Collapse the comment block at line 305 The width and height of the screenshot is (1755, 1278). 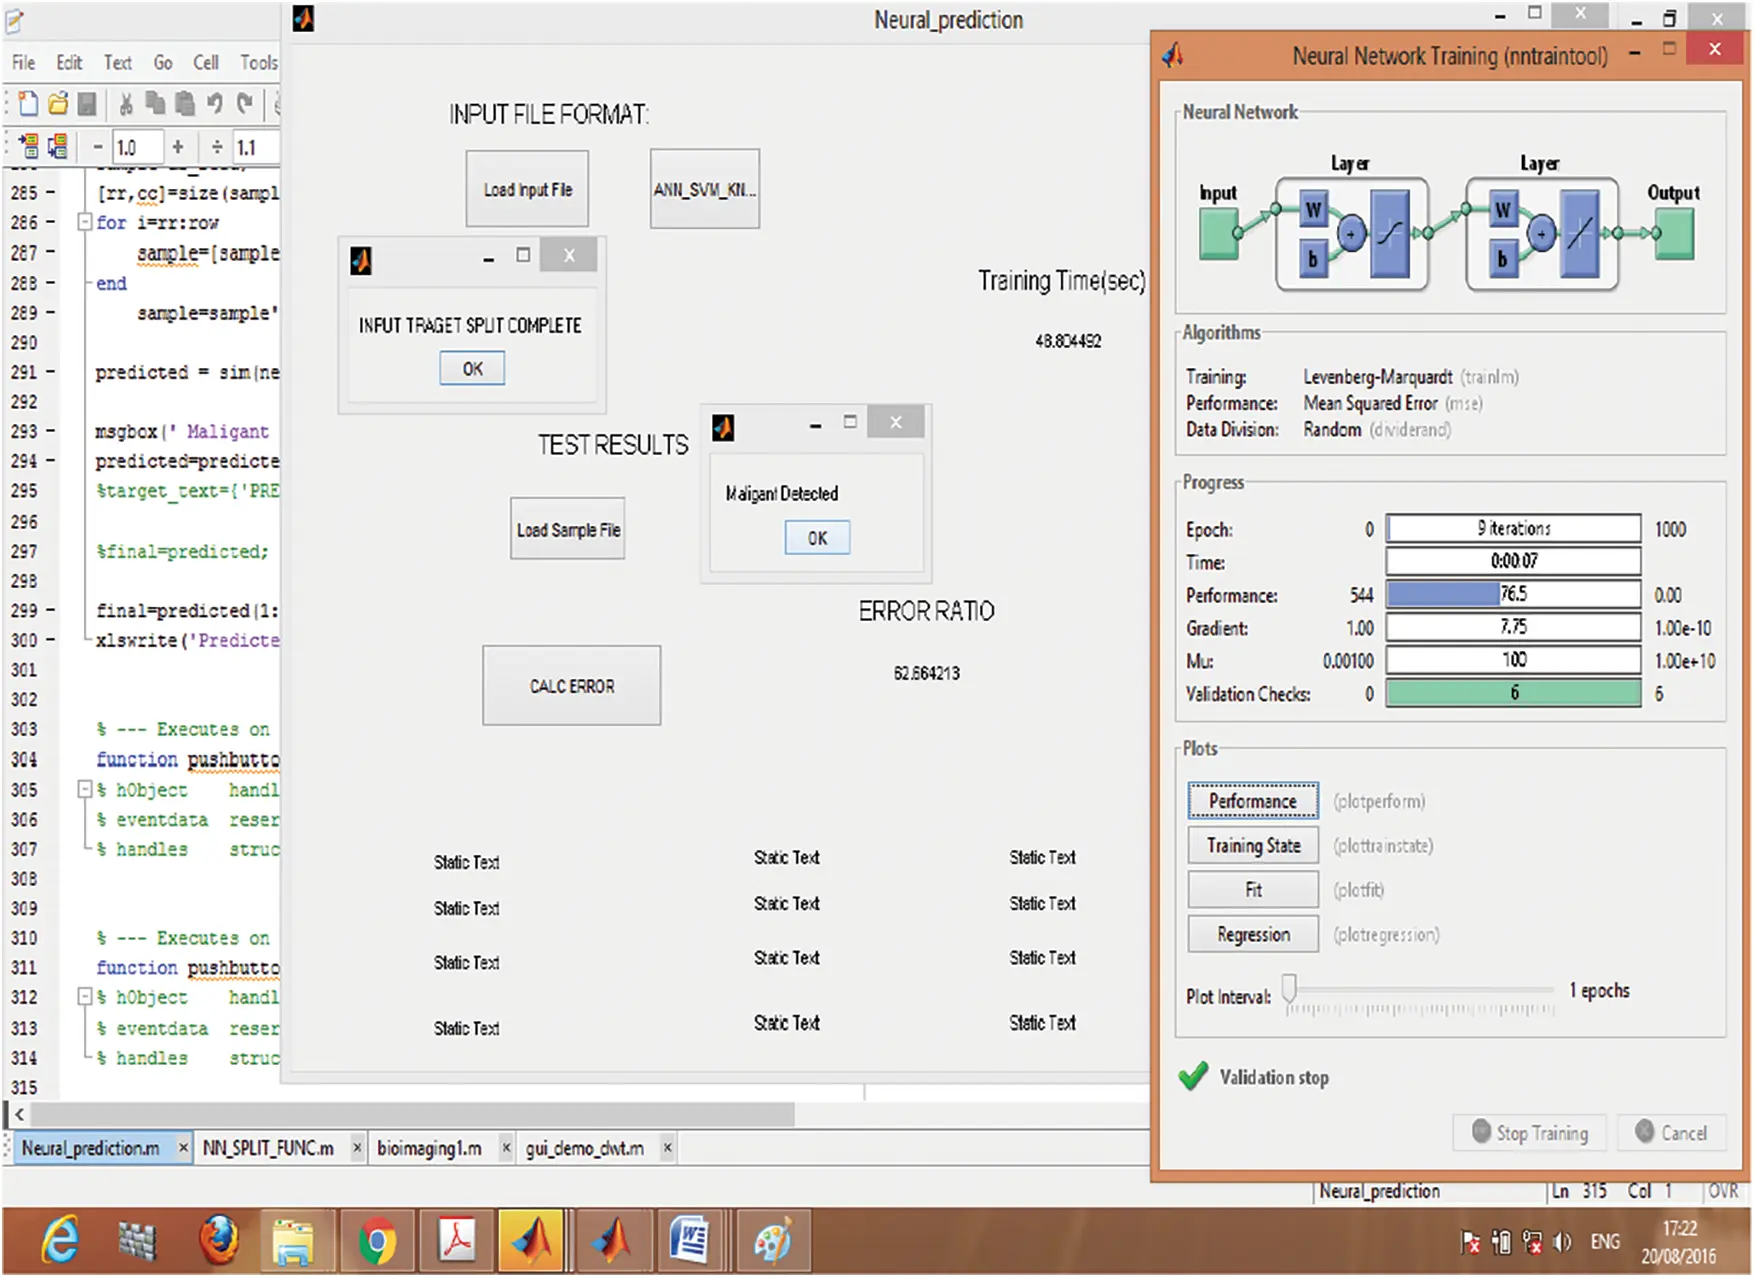point(85,790)
